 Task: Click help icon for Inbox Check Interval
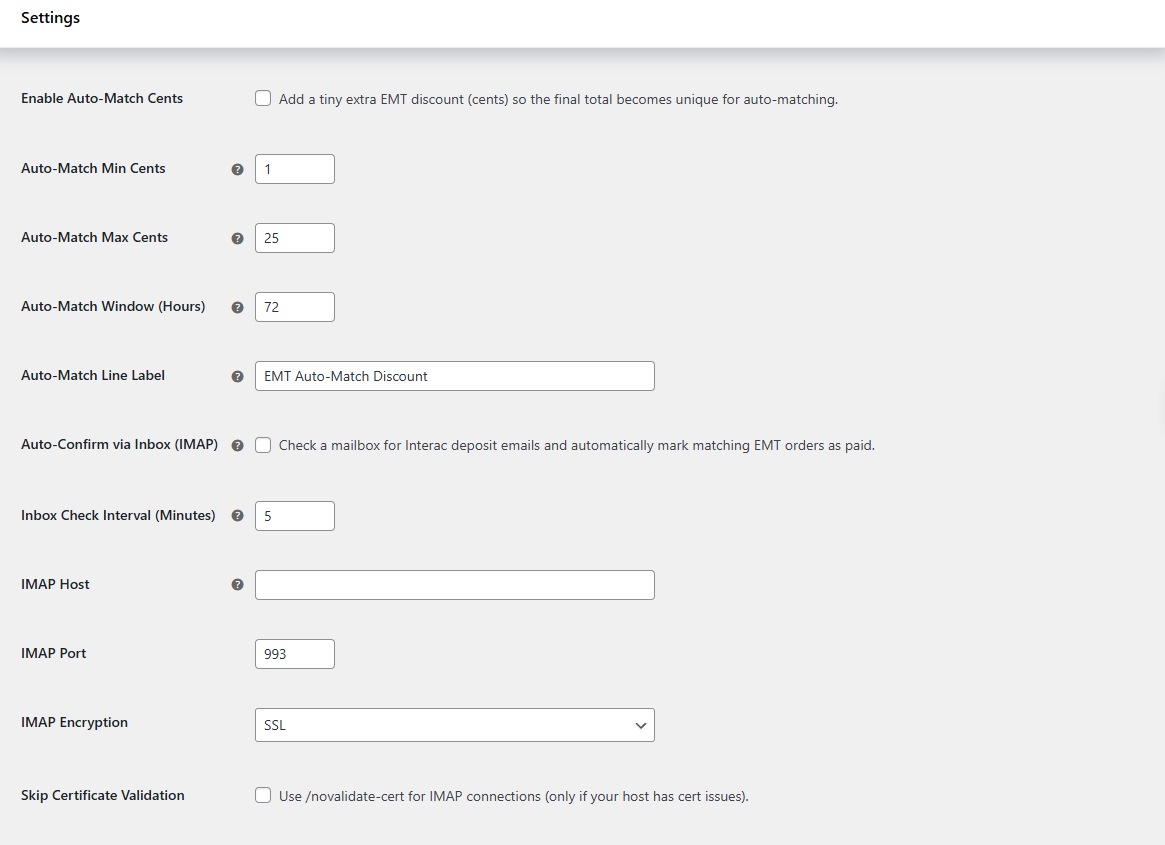pyautogui.click(x=237, y=516)
